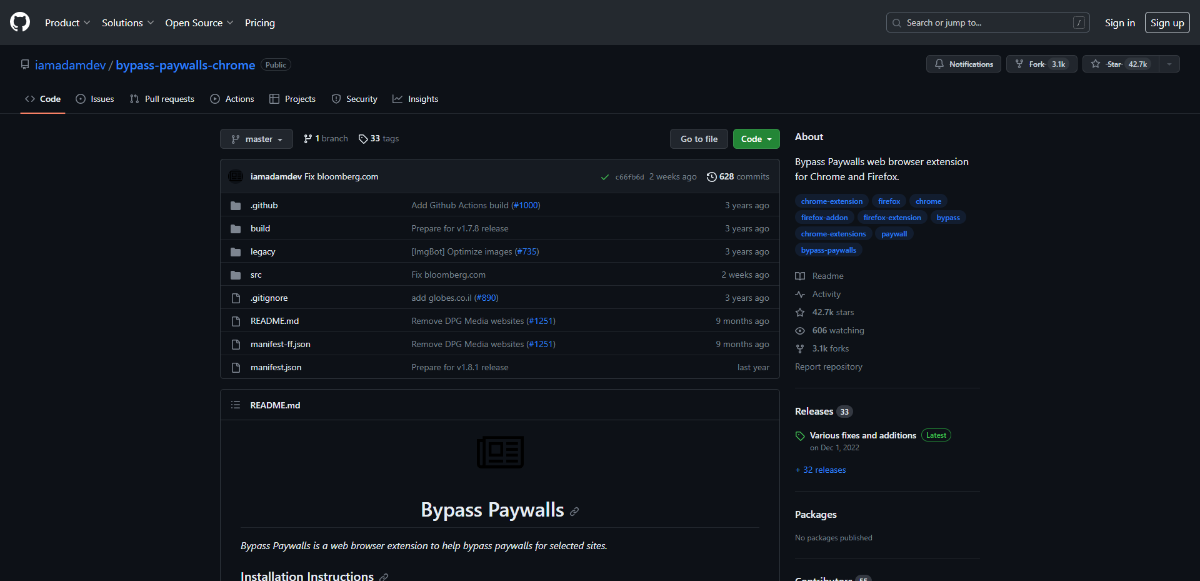The width and height of the screenshot is (1200, 581).
Task: Open Prepare for v1.8.1 release commit
Action: (460, 367)
